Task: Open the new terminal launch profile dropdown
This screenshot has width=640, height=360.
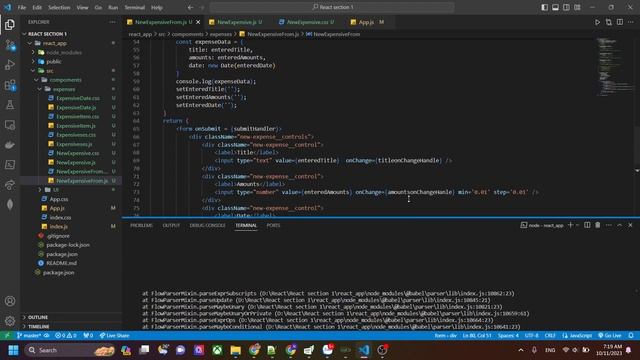Action: [x=577, y=225]
